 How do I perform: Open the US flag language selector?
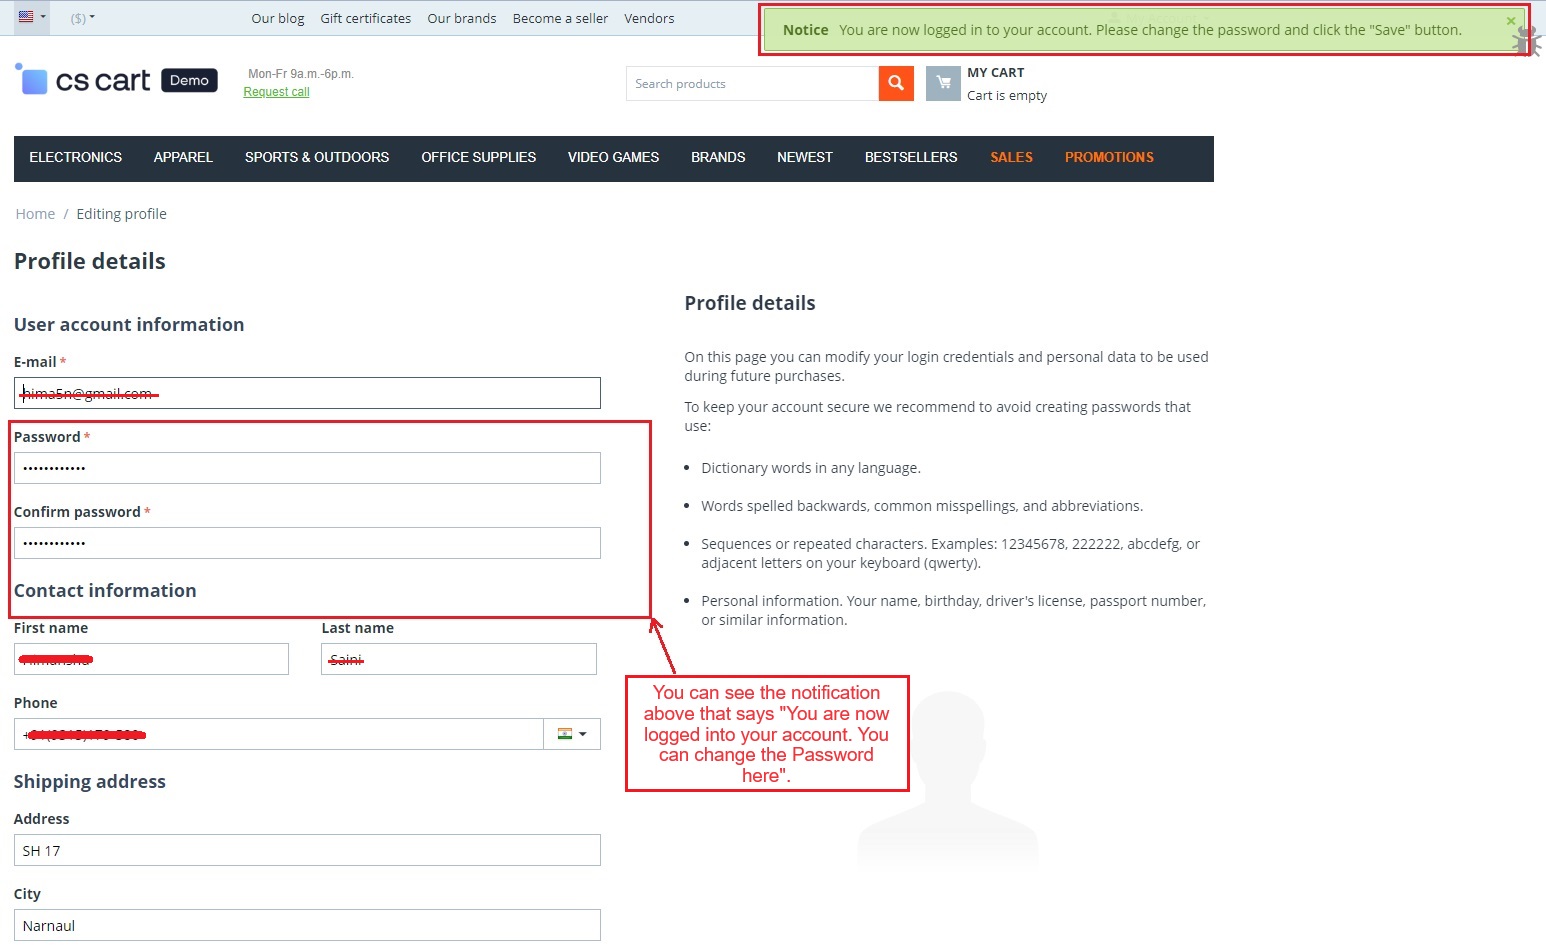tap(32, 17)
